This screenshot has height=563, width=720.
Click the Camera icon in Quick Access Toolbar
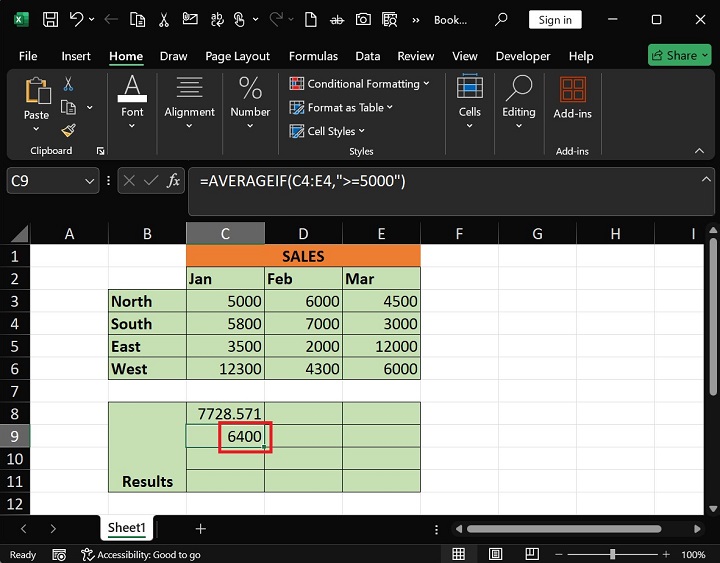[363, 19]
